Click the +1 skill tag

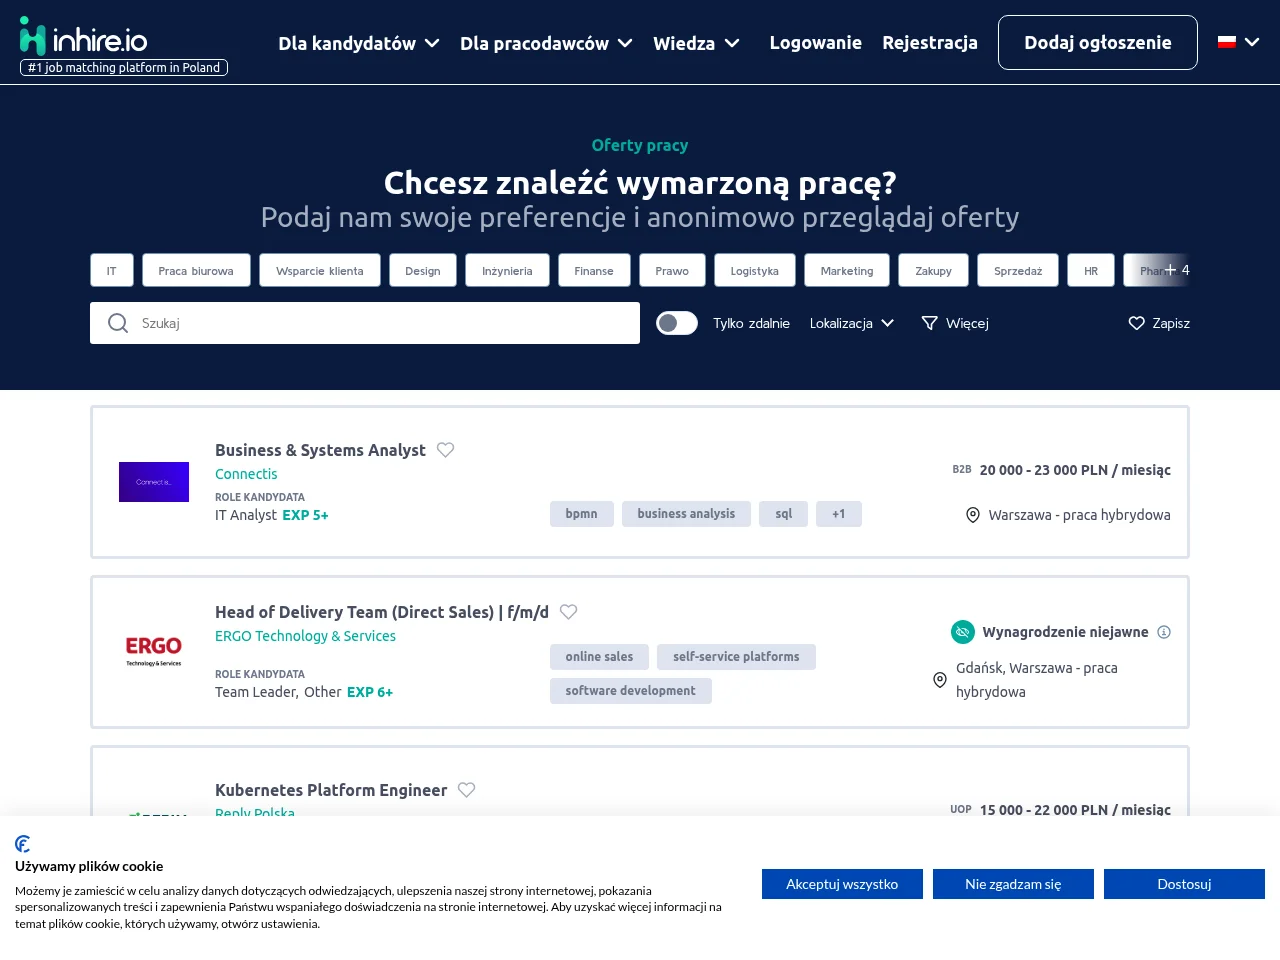coord(839,514)
